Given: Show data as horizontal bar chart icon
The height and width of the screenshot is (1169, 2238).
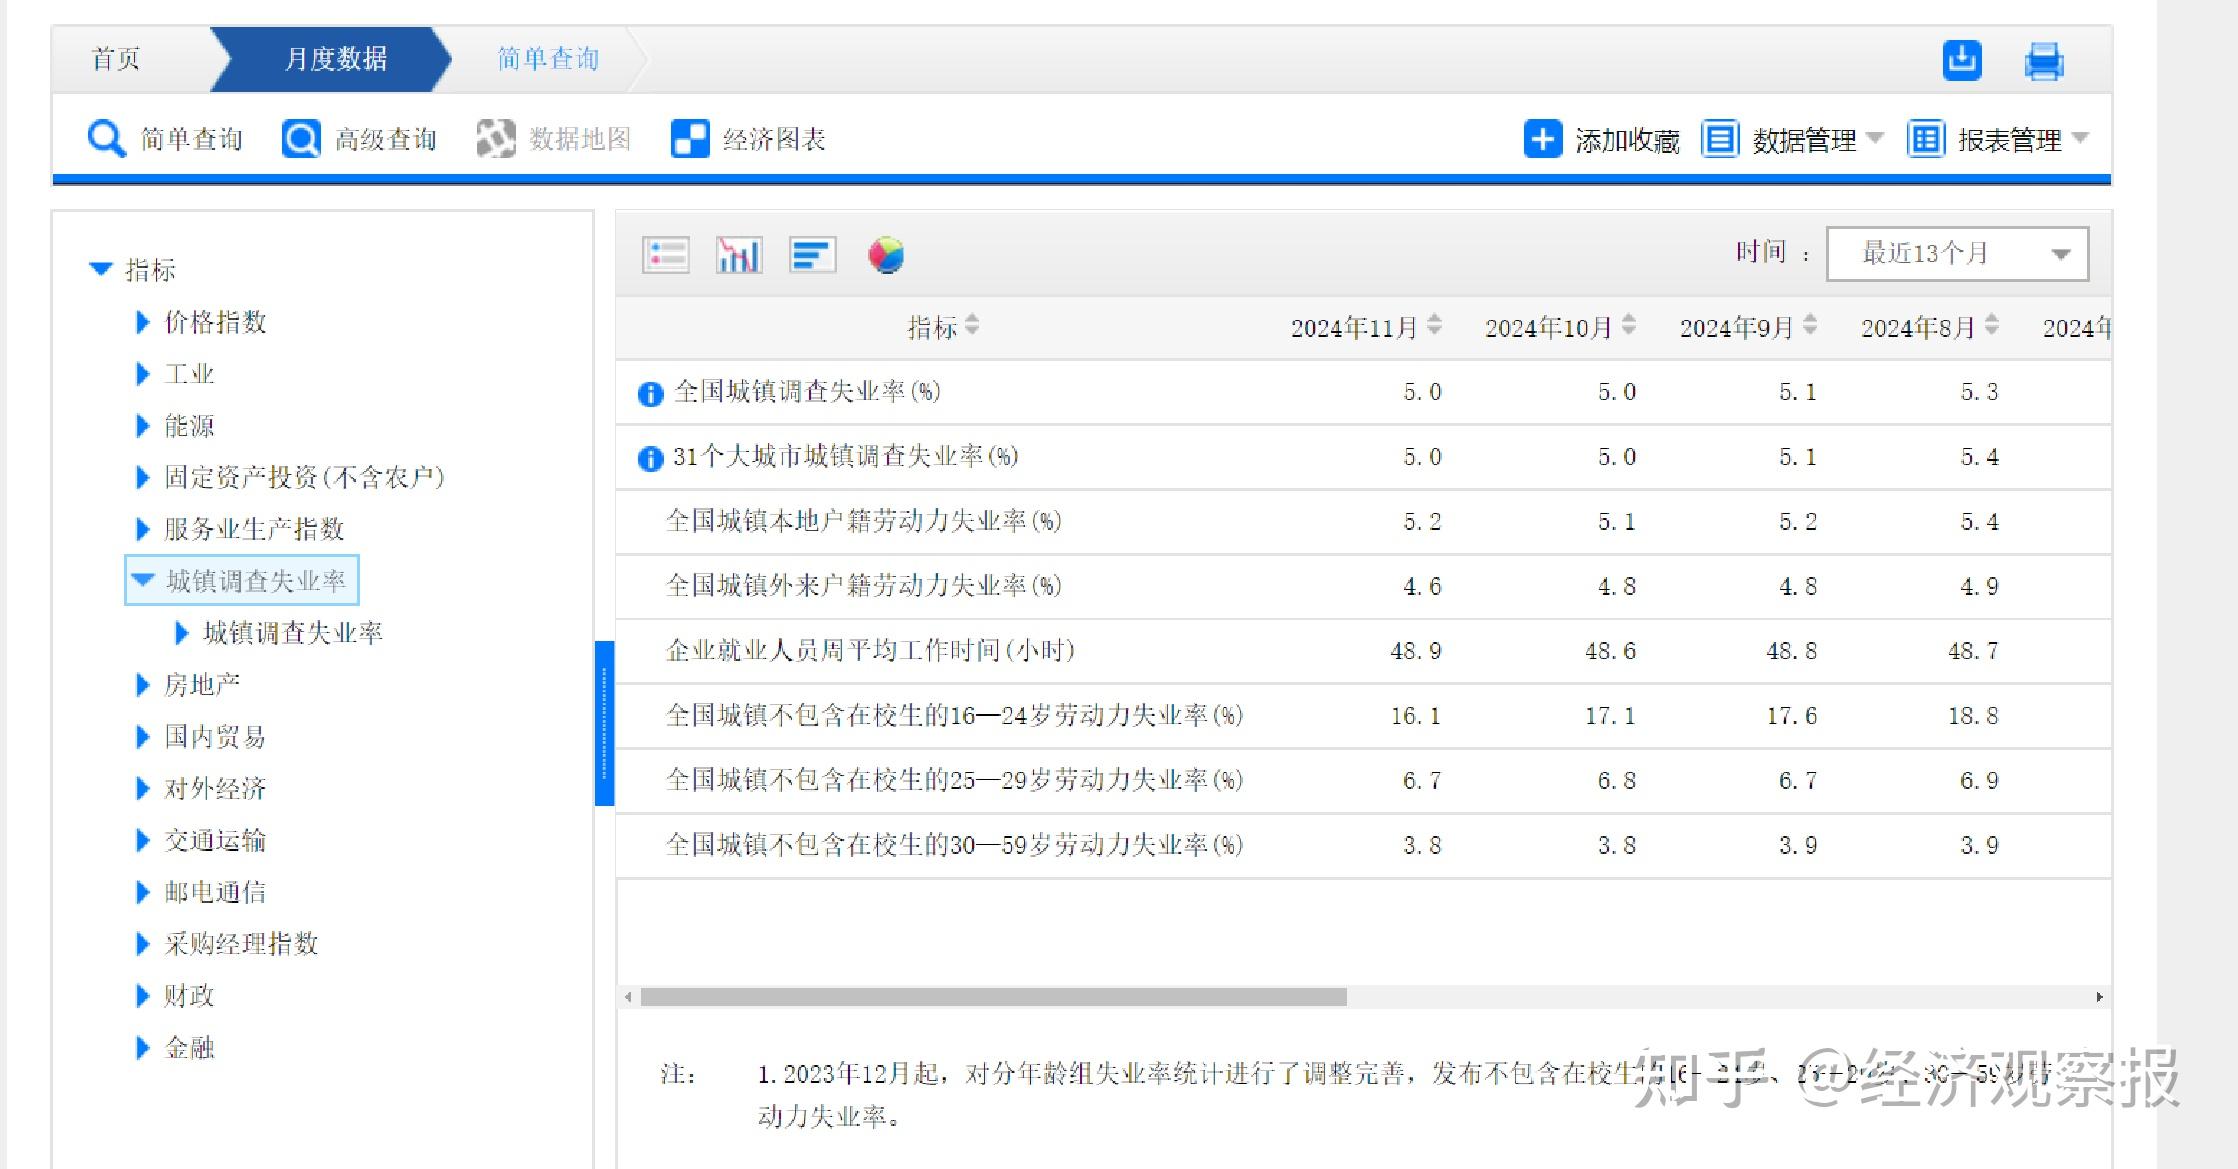Looking at the screenshot, I should pos(812,255).
